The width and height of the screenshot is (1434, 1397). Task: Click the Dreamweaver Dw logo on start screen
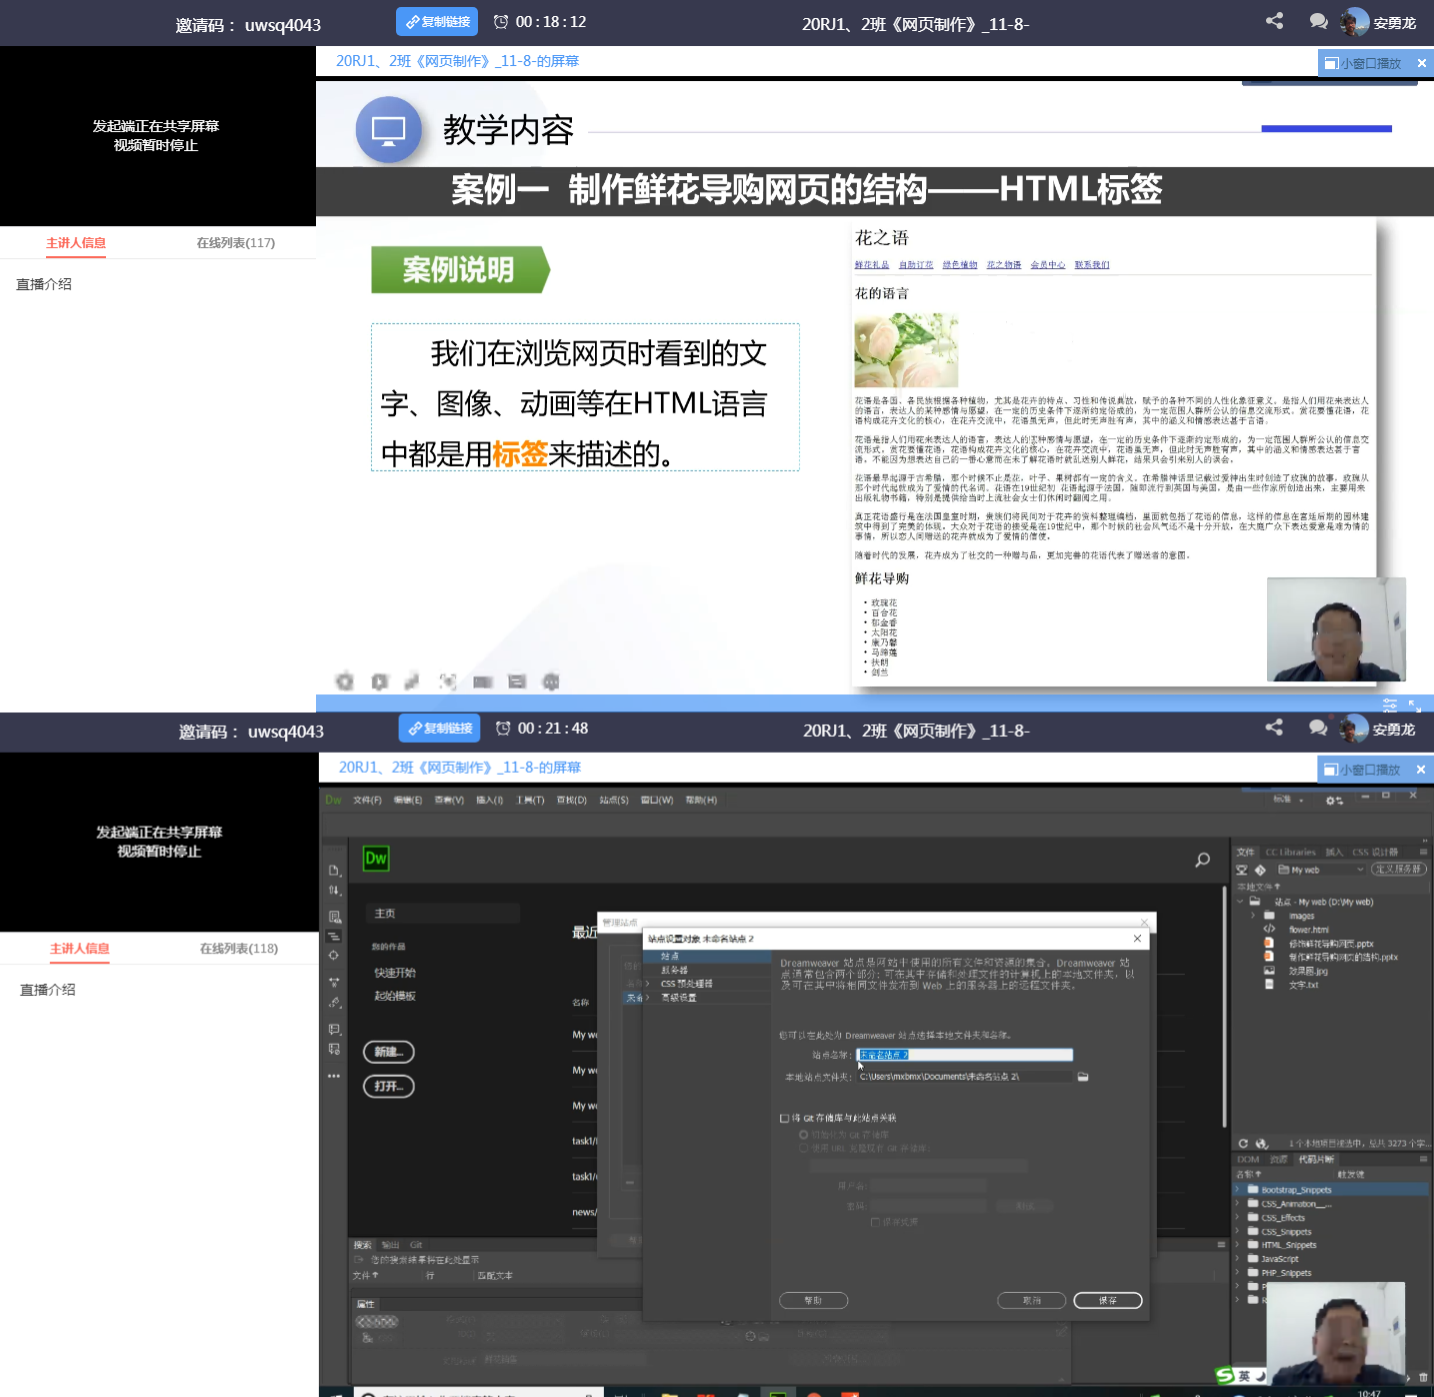(x=376, y=859)
